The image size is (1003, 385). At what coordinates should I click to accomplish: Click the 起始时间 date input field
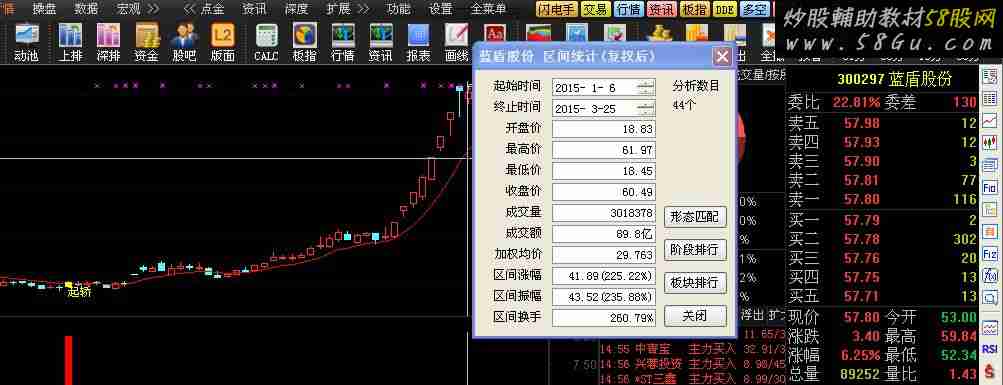pos(596,88)
